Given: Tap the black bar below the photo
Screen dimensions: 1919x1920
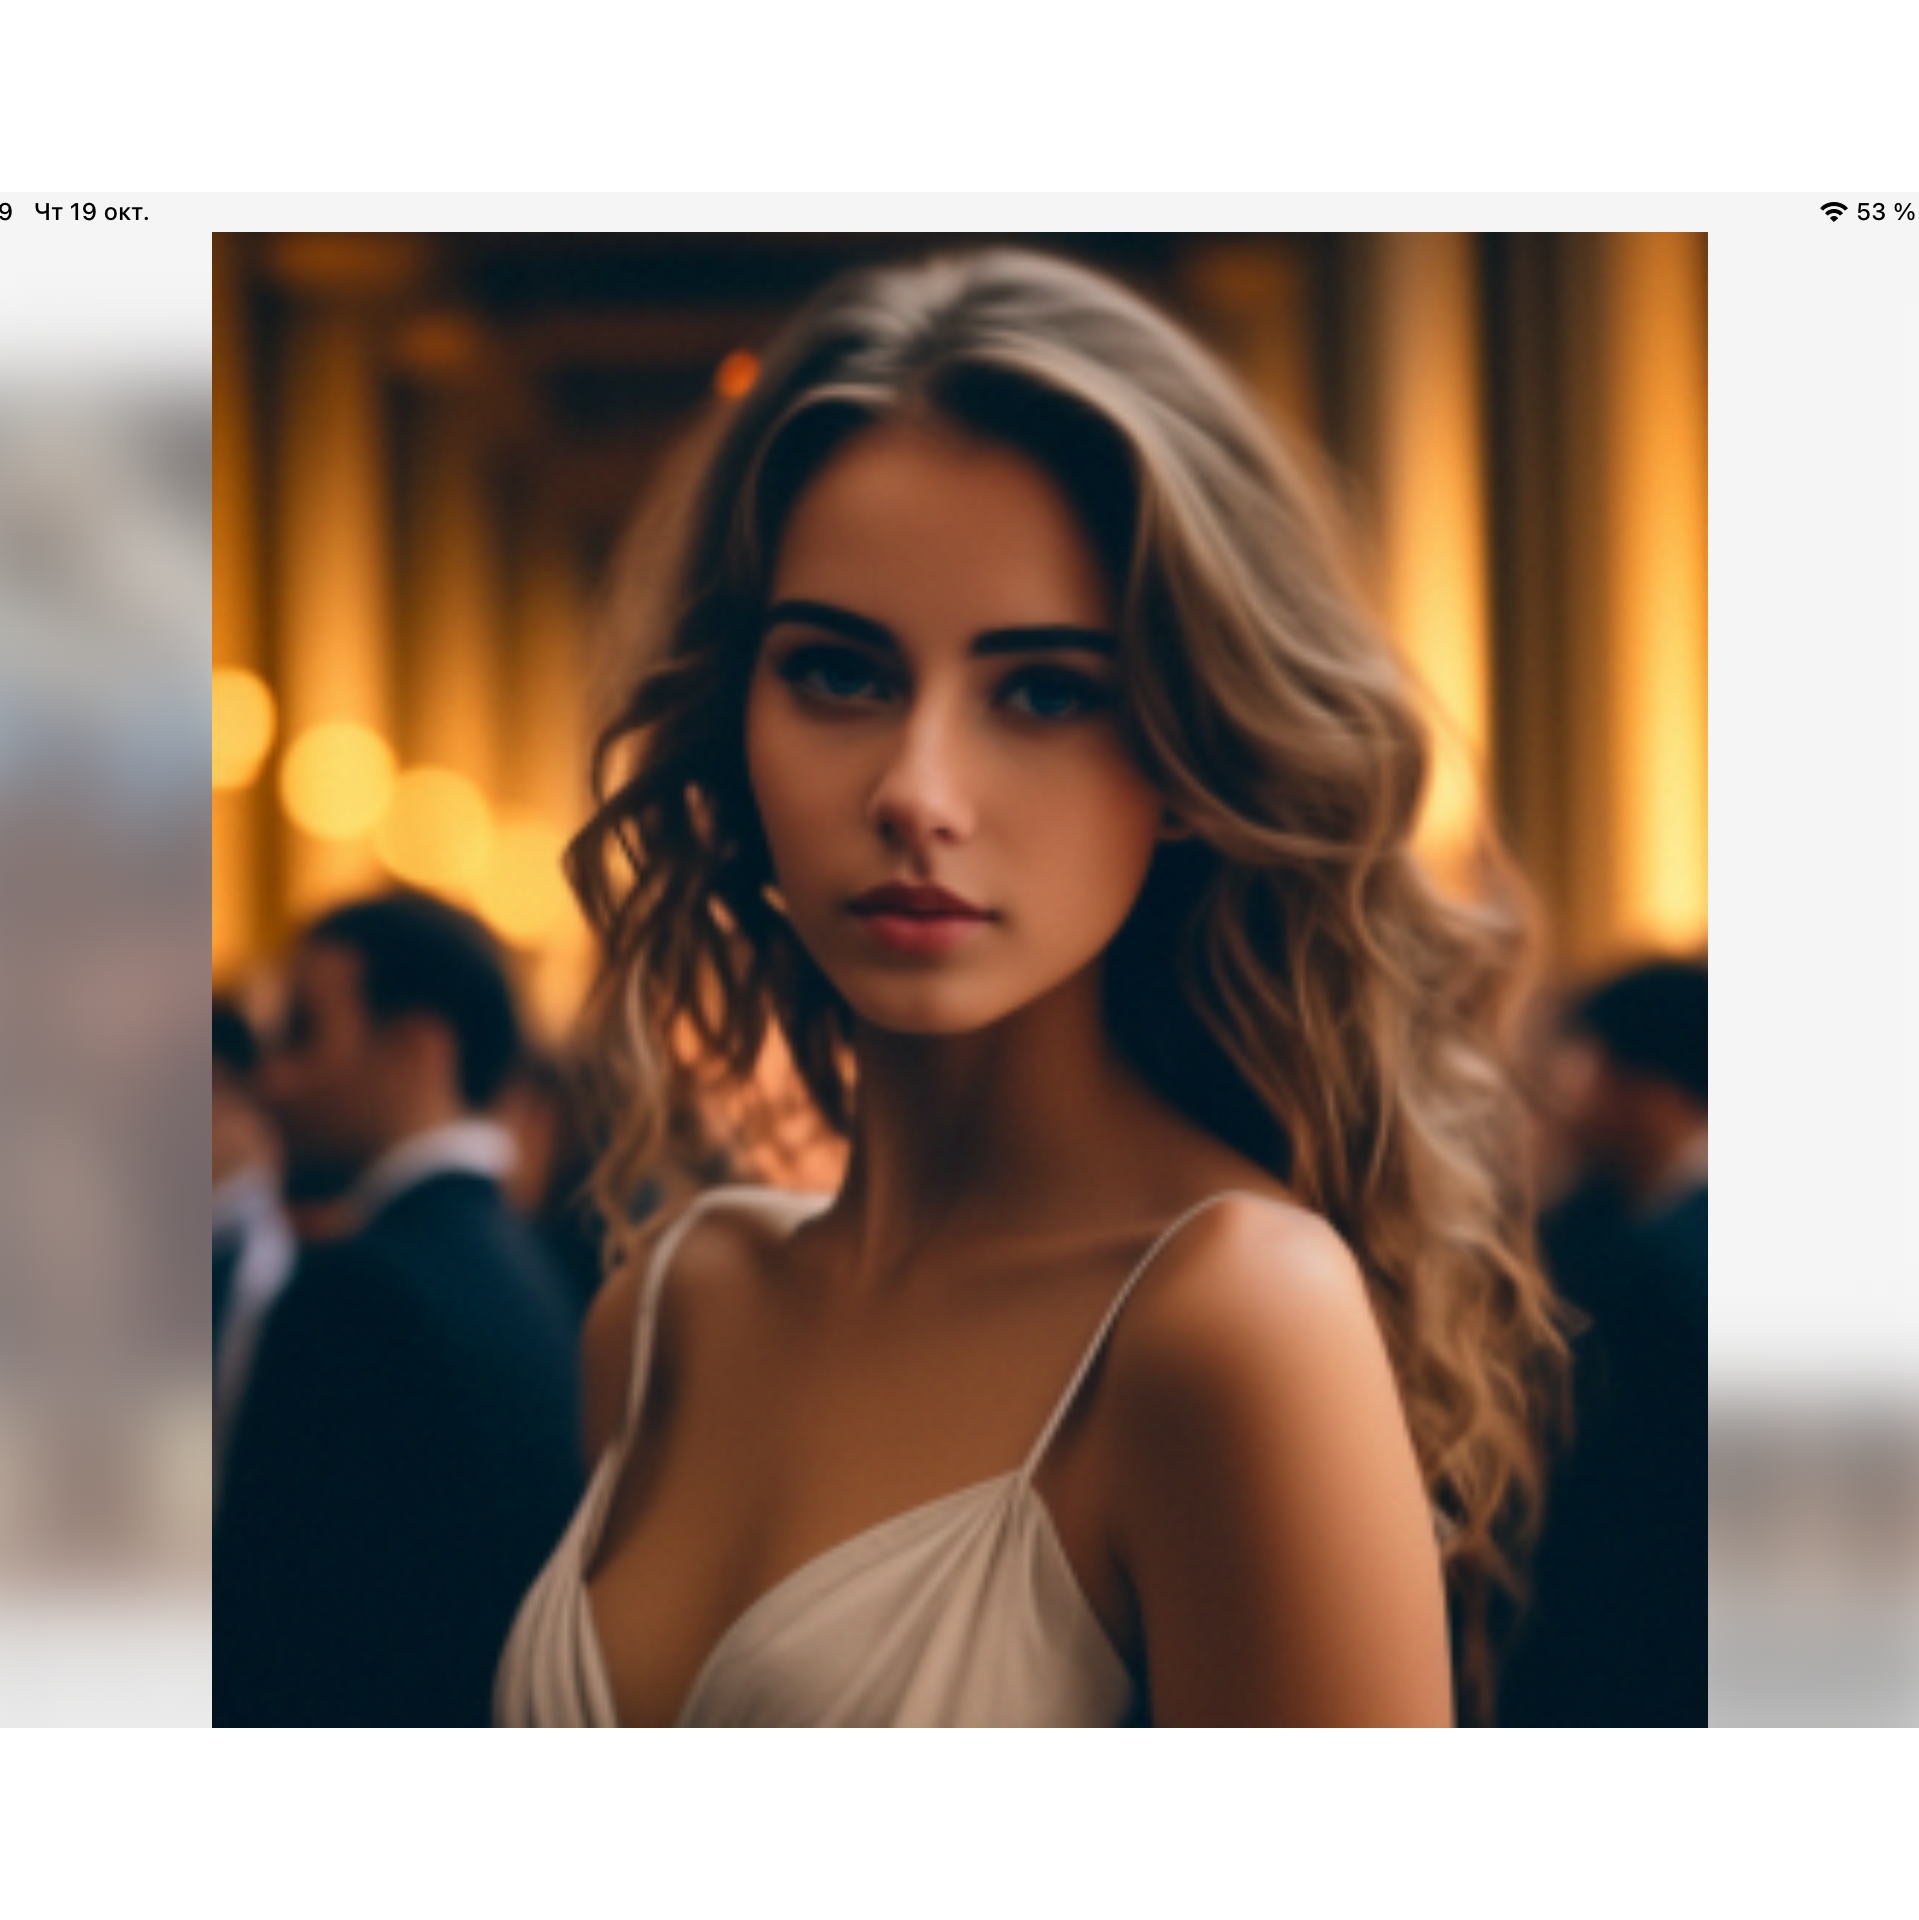Looking at the screenshot, I should [x=959, y=1823].
